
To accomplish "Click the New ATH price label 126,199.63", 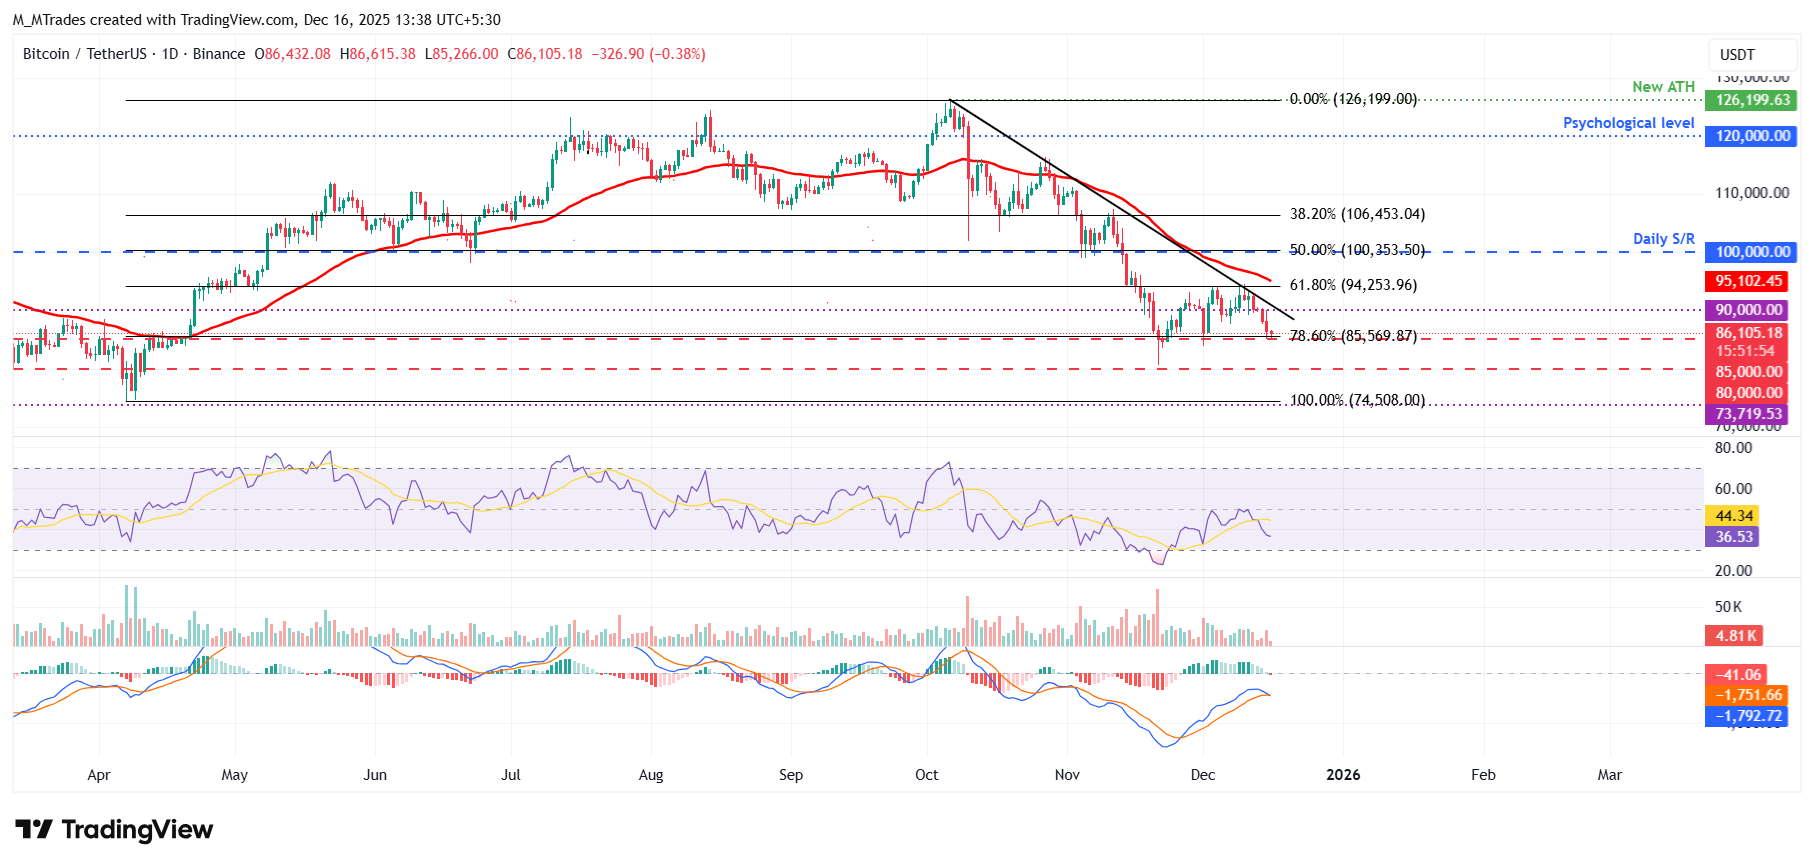I will pyautogui.click(x=1752, y=100).
